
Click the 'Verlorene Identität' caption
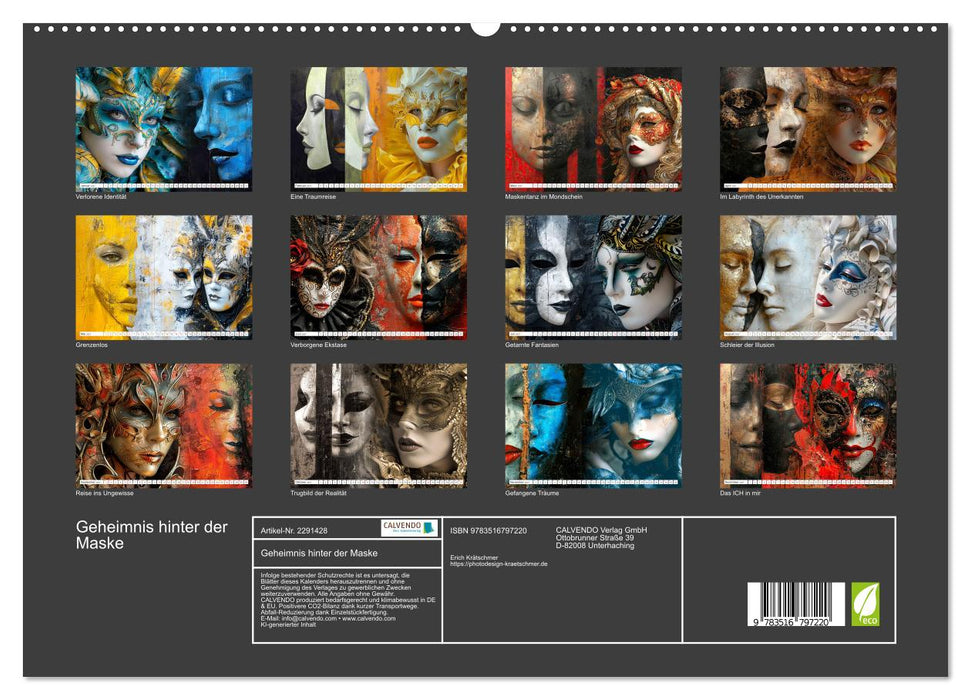point(101,197)
